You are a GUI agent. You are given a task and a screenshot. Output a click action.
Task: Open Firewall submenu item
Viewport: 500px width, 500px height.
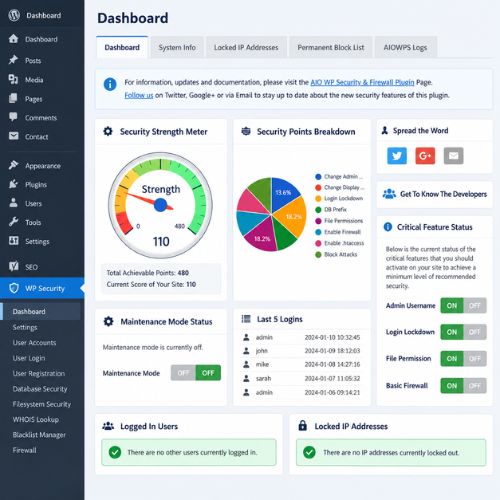pyautogui.click(x=24, y=450)
